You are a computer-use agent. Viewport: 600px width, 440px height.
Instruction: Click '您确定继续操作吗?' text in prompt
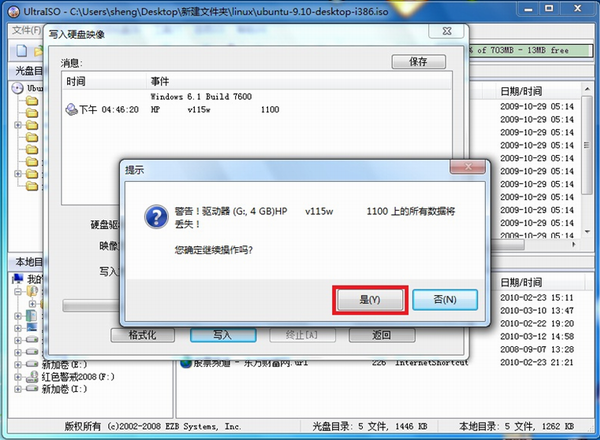click(x=214, y=250)
